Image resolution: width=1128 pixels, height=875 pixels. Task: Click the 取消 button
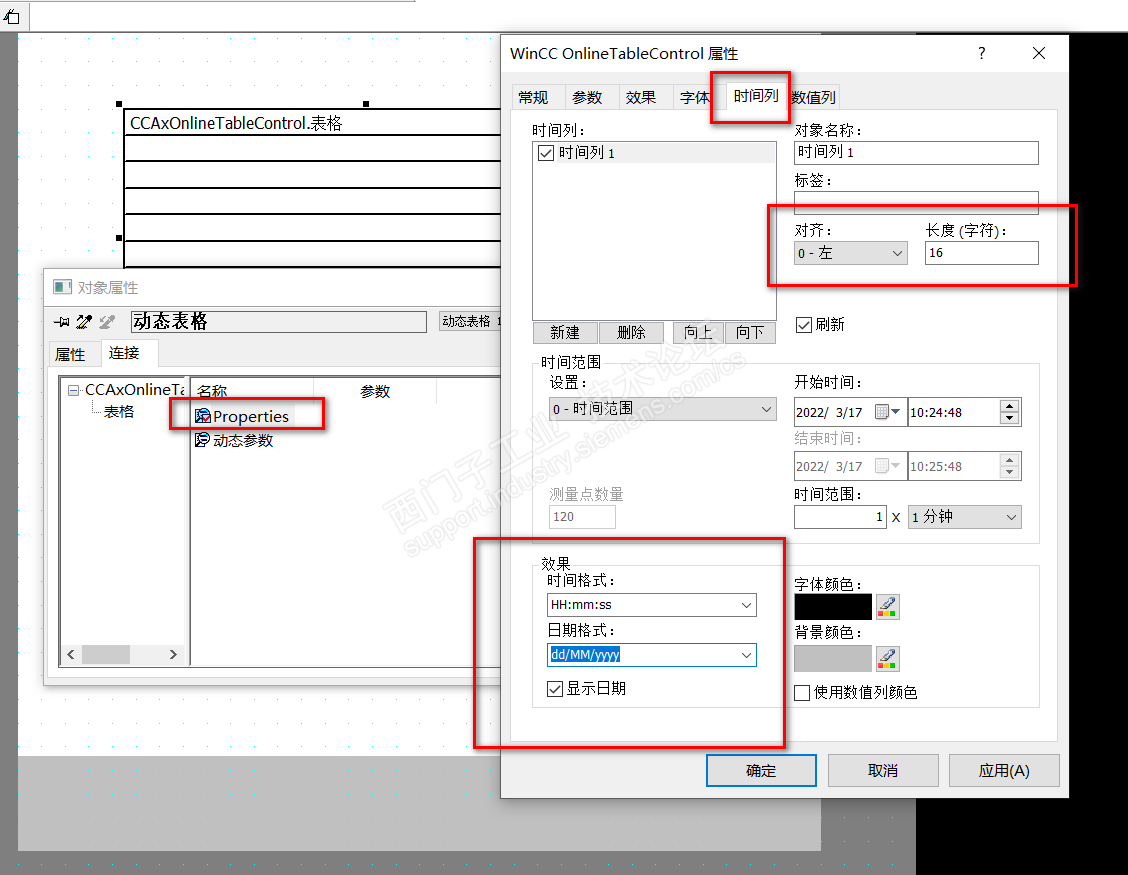point(883,771)
